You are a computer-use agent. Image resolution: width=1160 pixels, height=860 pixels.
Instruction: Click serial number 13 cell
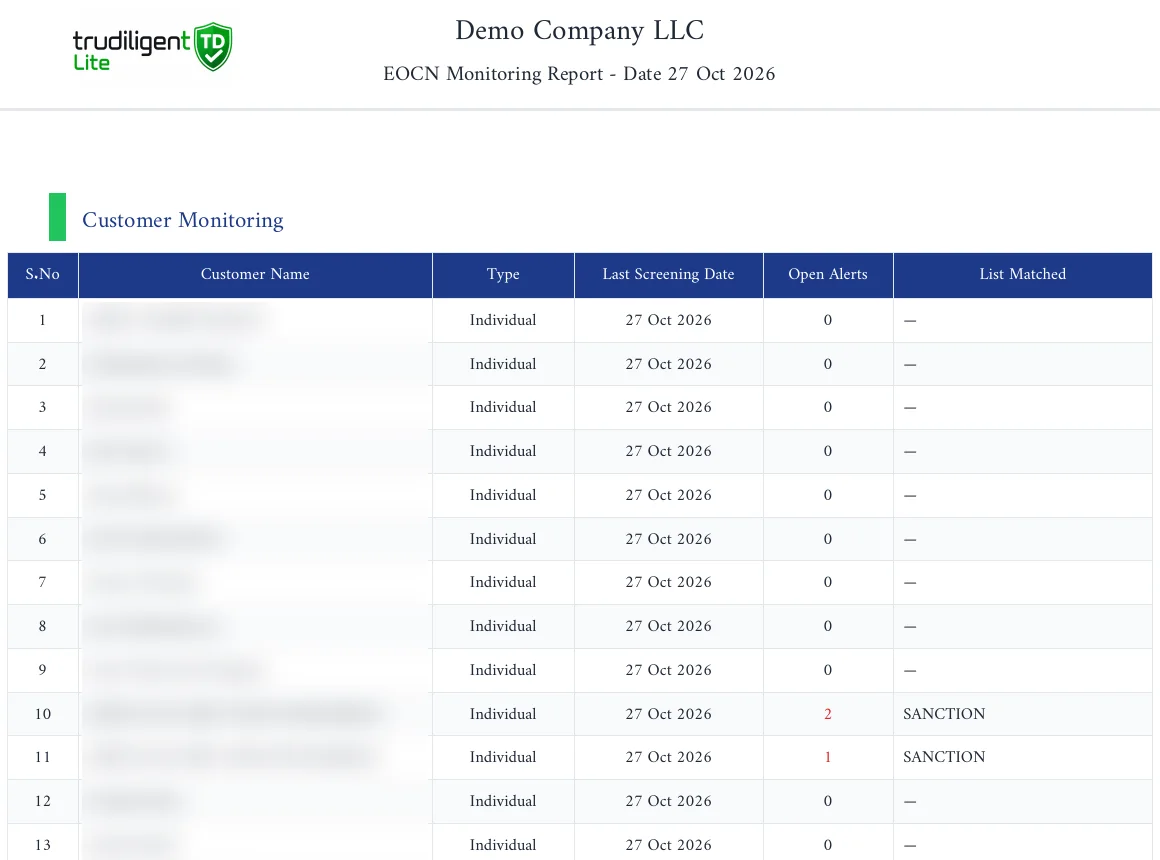tap(43, 844)
